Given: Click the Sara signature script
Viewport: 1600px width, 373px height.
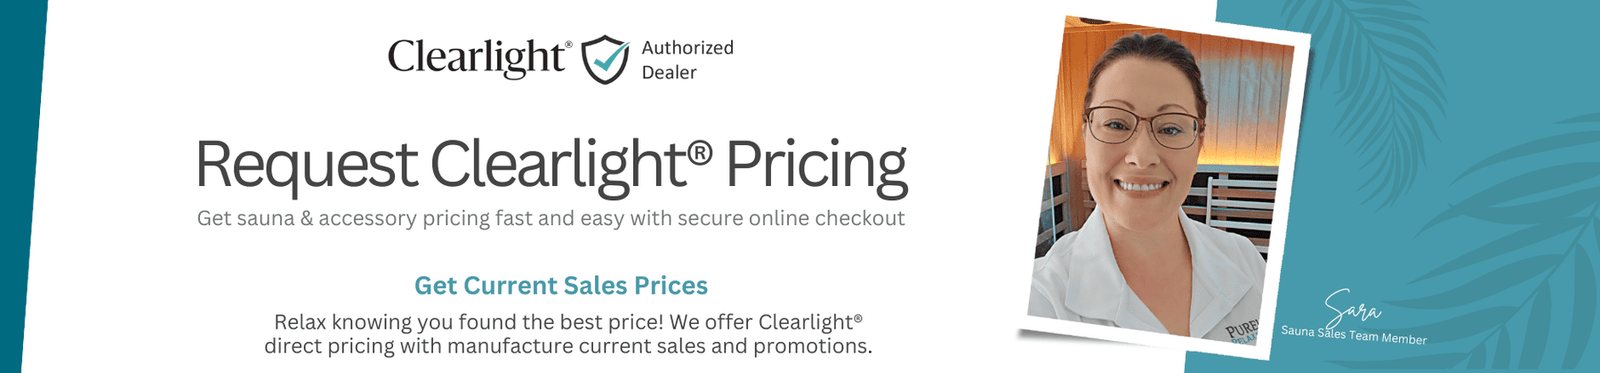Looking at the screenshot, I should (1352, 304).
